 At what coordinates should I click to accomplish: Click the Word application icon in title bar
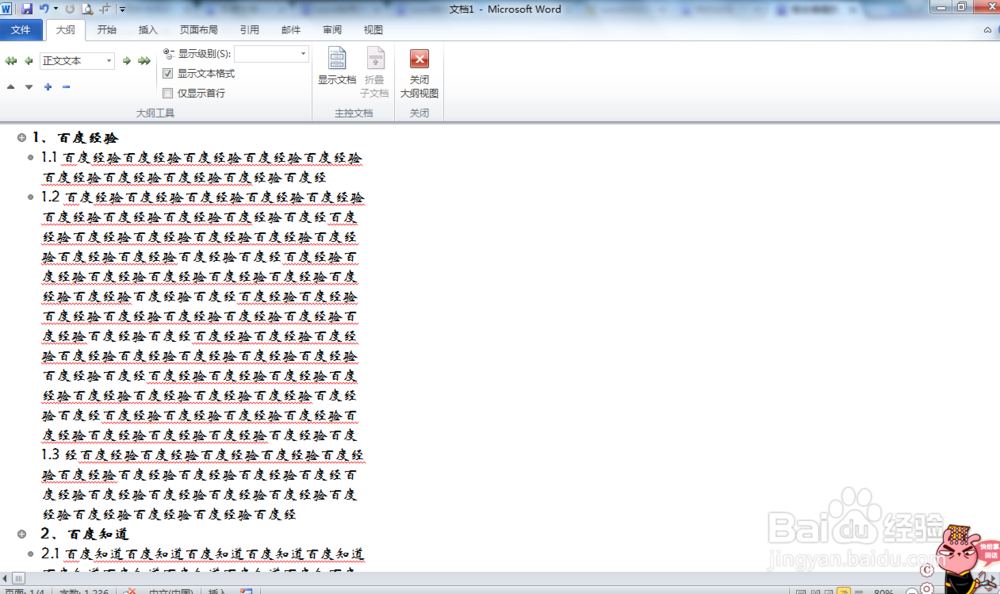[6, 9]
